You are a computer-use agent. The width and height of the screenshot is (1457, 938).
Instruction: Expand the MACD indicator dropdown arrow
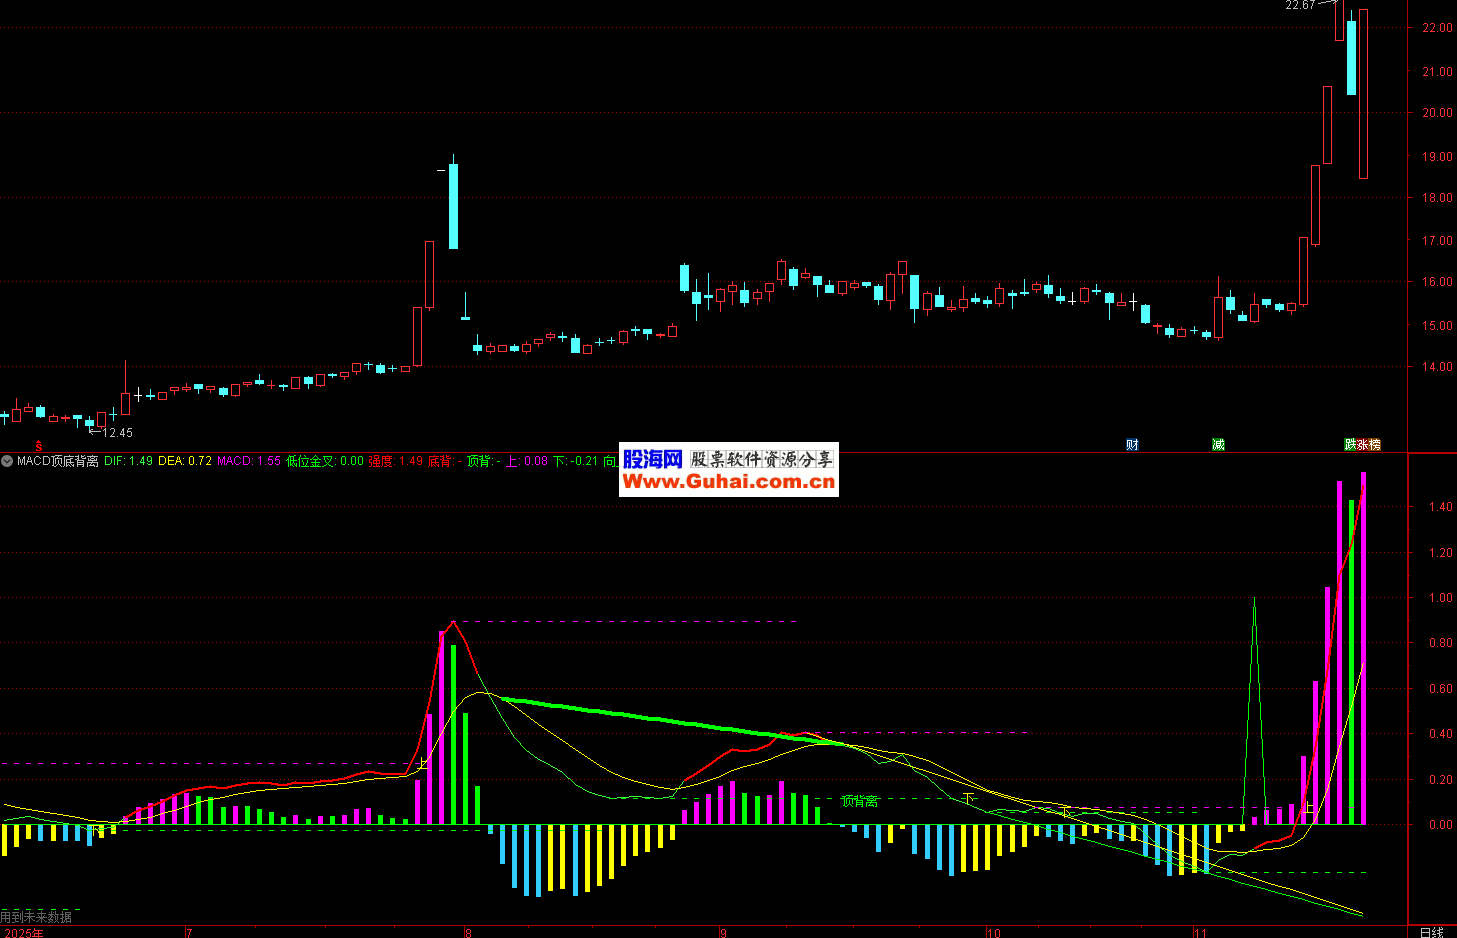point(8,461)
